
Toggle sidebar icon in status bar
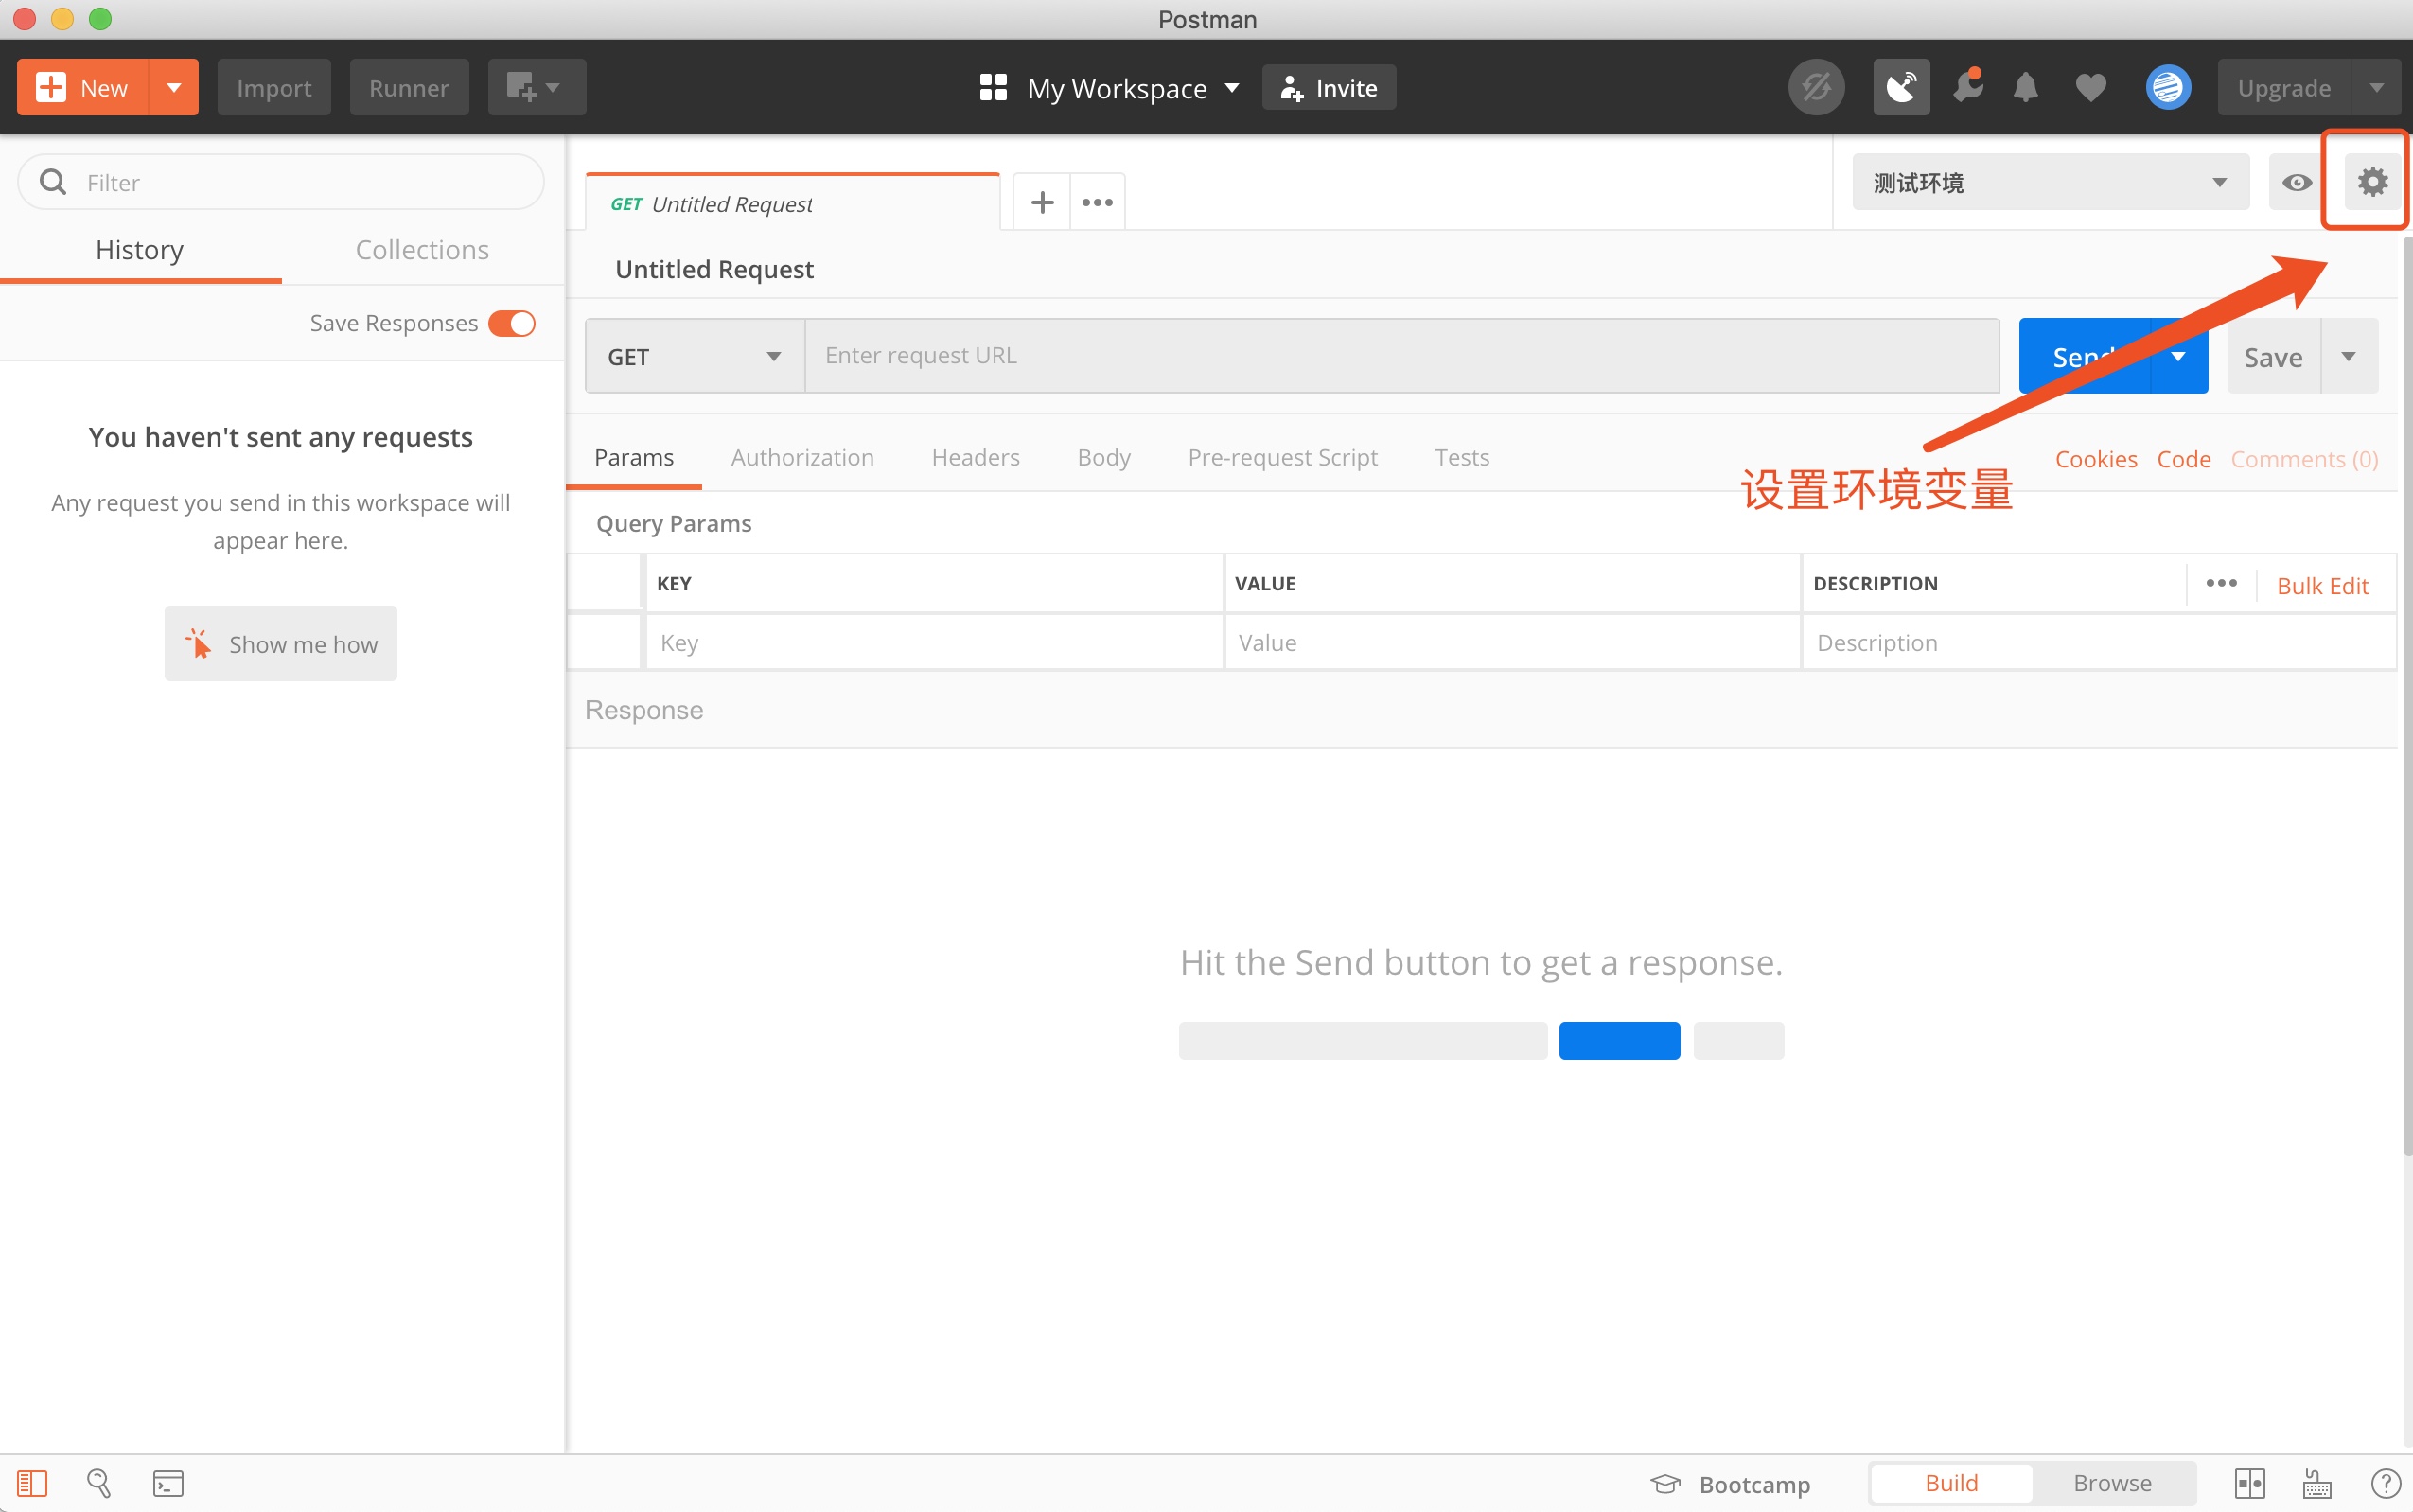pyautogui.click(x=32, y=1483)
